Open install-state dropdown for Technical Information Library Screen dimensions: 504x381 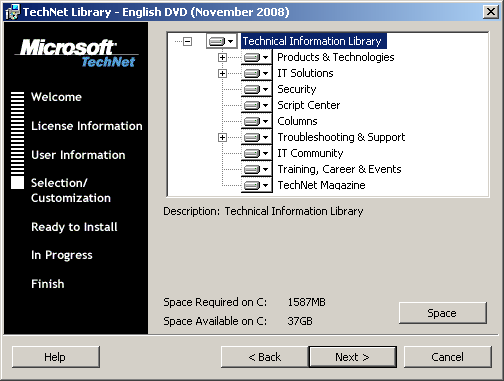tap(222, 41)
